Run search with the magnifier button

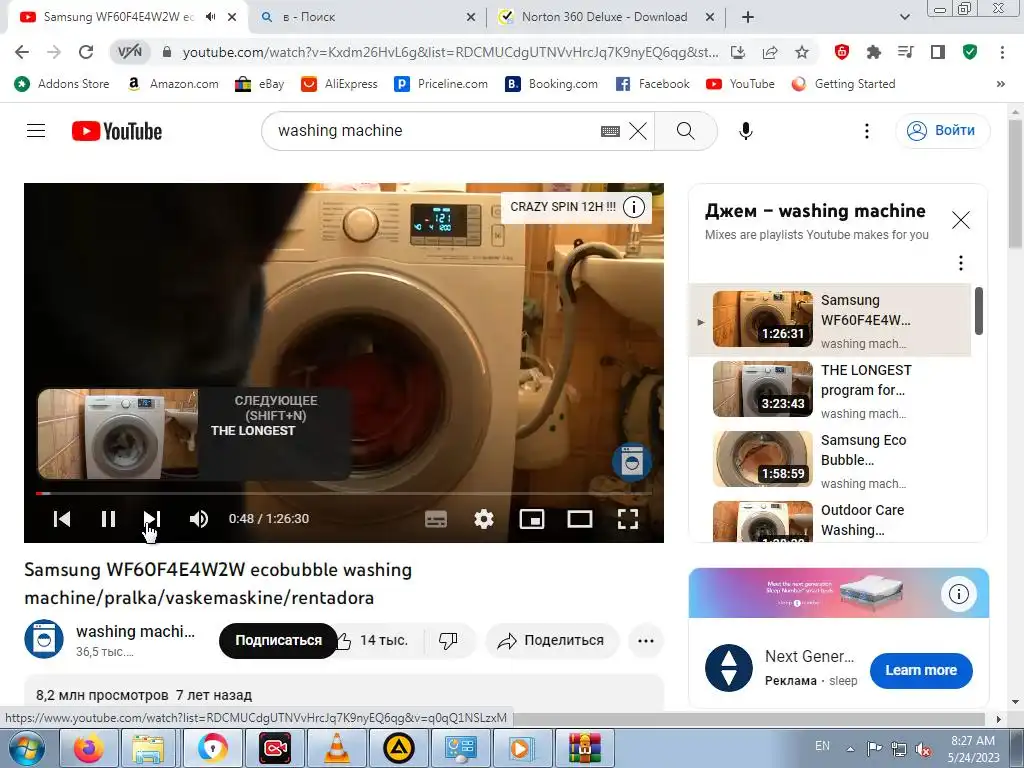tap(686, 131)
